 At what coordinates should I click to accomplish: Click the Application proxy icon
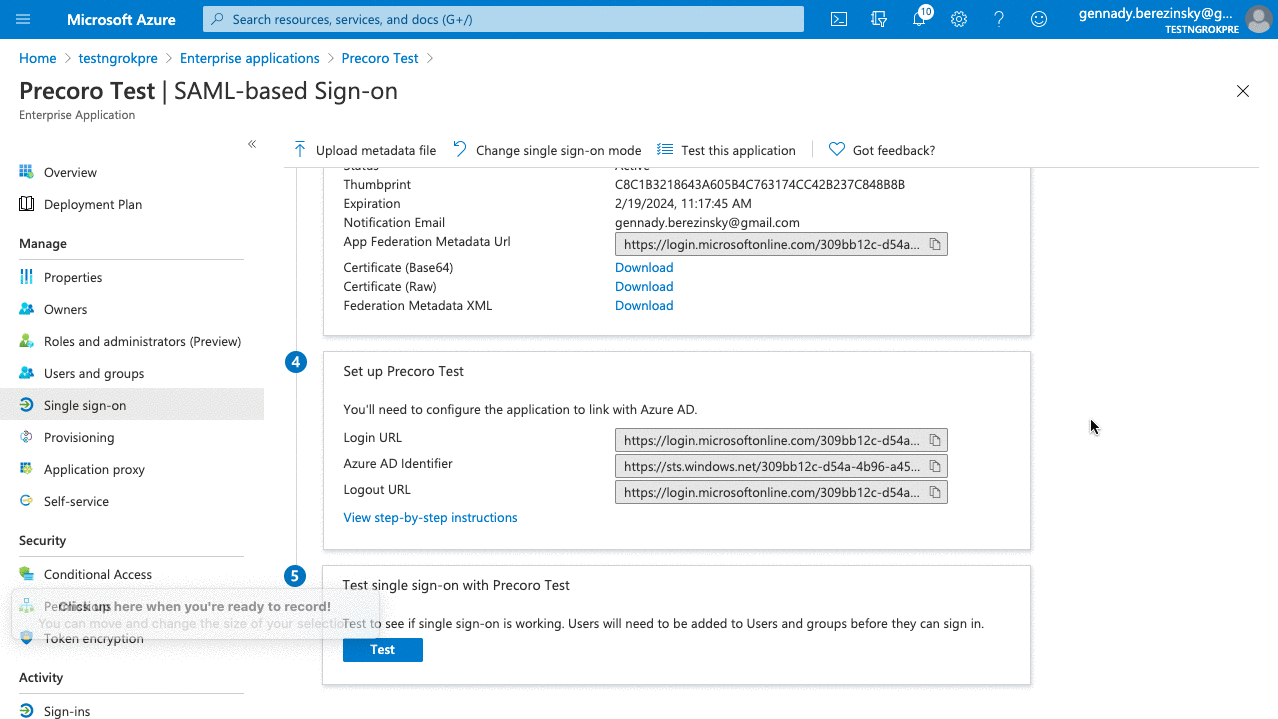26,469
